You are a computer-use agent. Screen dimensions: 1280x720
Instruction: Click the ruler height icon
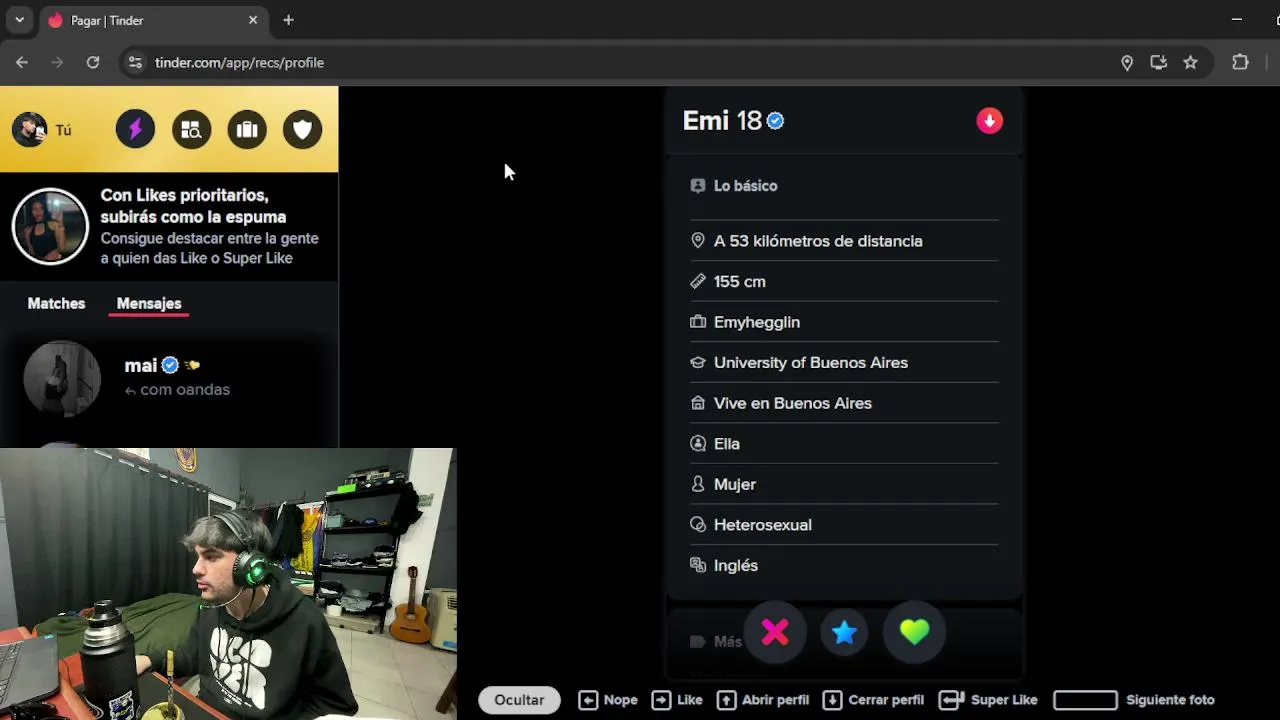click(698, 282)
